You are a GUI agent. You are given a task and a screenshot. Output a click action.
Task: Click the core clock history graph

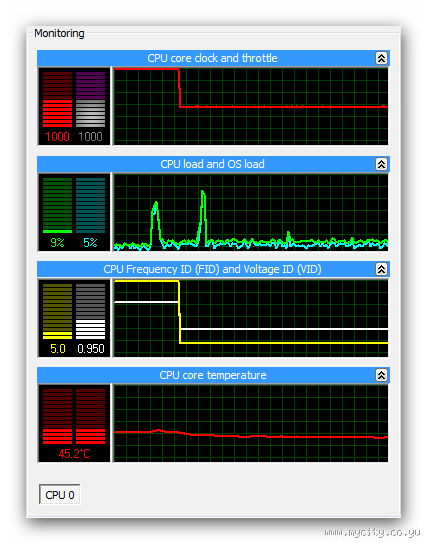pyautogui.click(x=251, y=107)
